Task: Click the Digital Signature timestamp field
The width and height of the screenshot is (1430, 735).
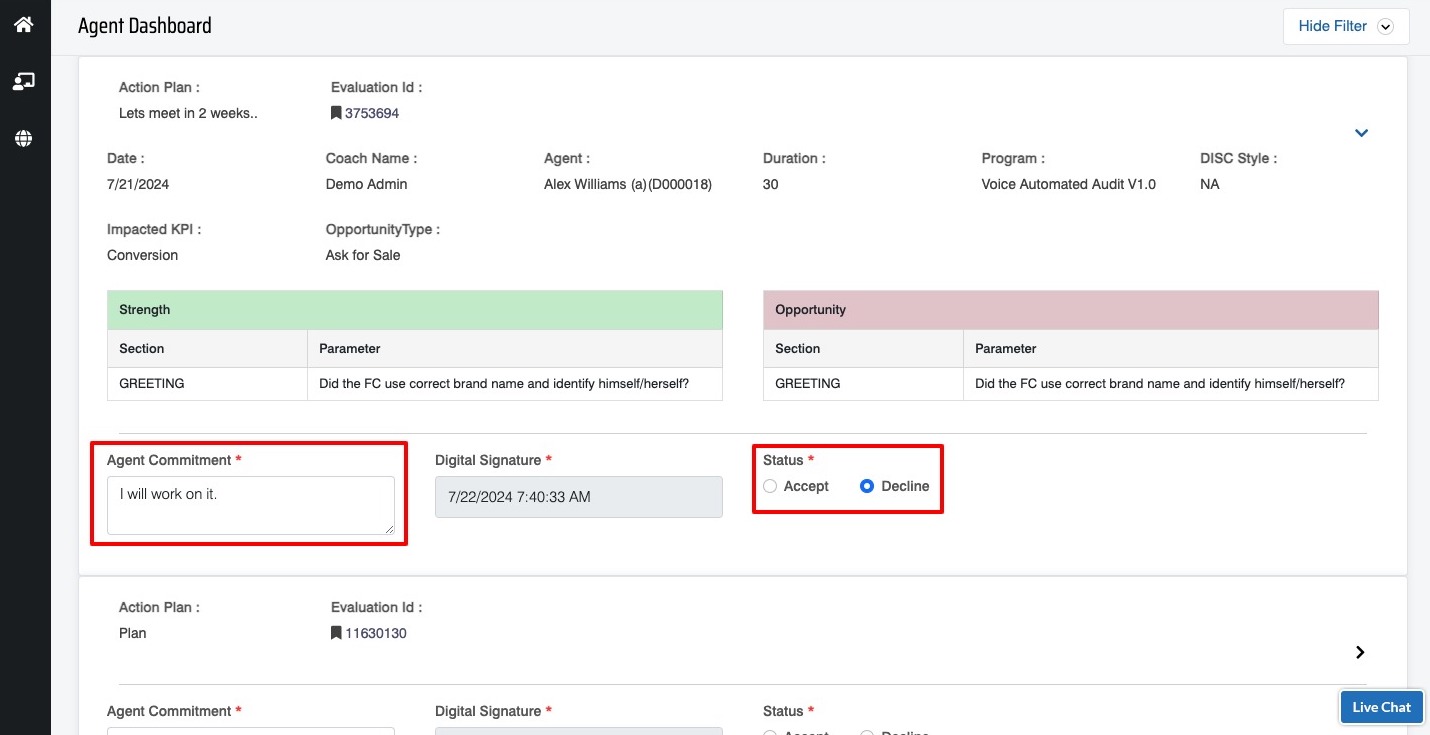Action: point(578,497)
